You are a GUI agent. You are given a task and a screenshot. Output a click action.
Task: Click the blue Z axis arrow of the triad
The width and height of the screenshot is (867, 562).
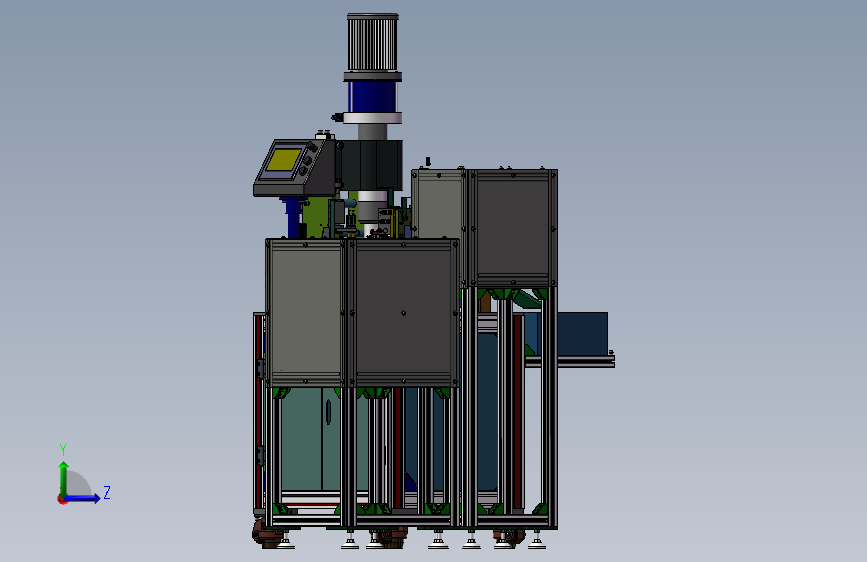coord(83,498)
